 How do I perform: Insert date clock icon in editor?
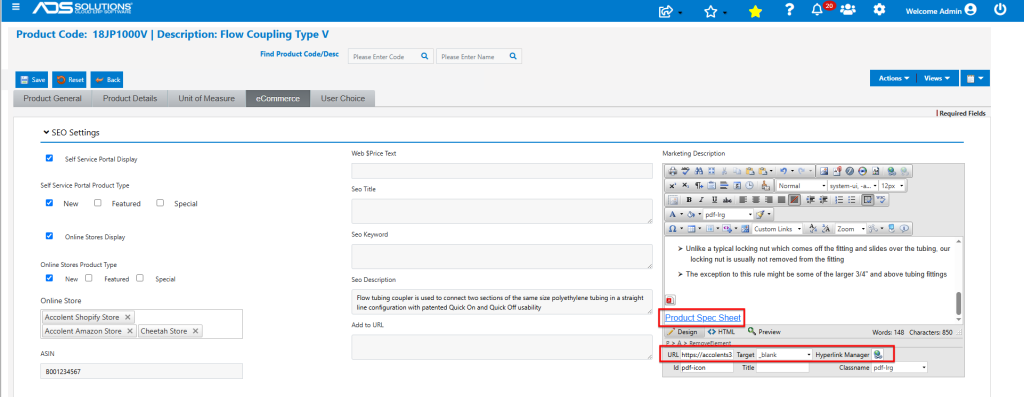tap(750, 185)
